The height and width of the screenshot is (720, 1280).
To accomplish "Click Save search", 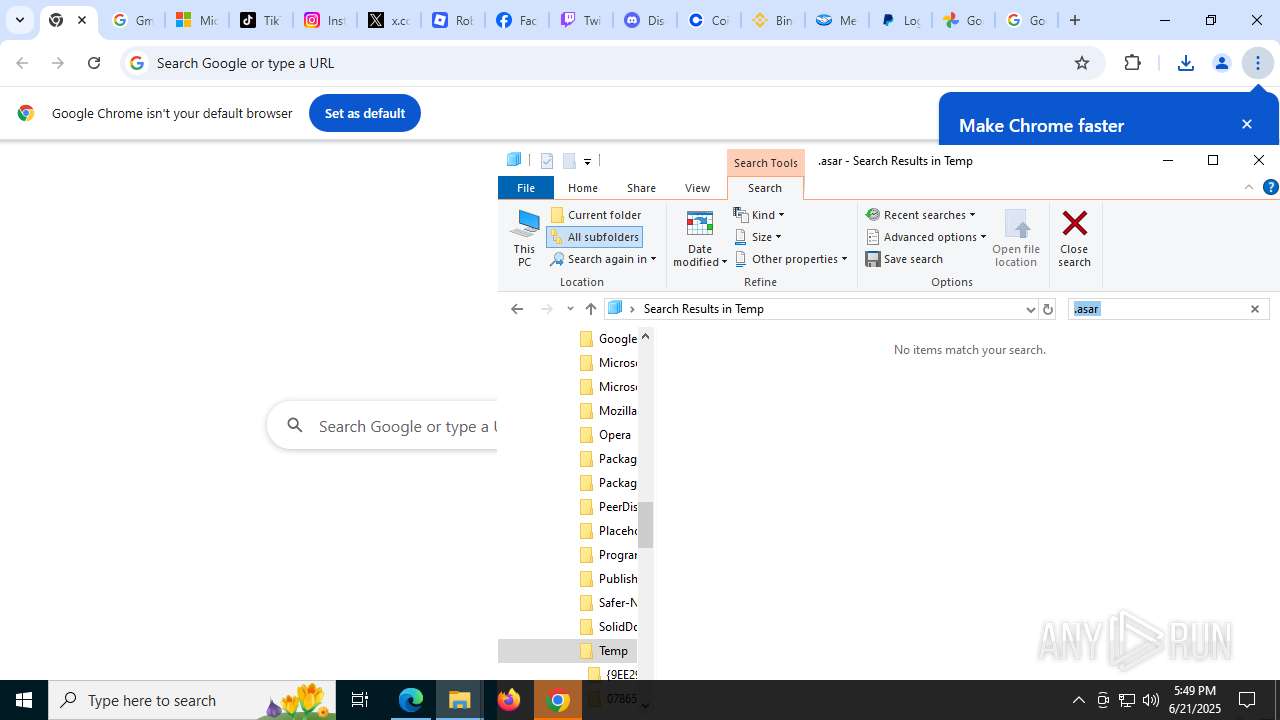I will point(904,259).
